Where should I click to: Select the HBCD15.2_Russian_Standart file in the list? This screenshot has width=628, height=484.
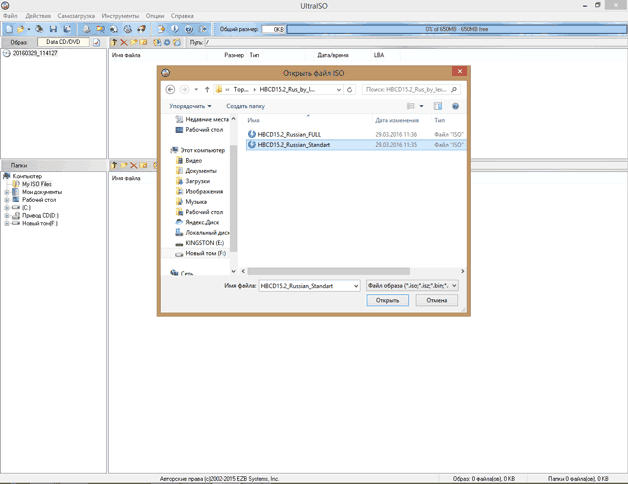coord(356,145)
